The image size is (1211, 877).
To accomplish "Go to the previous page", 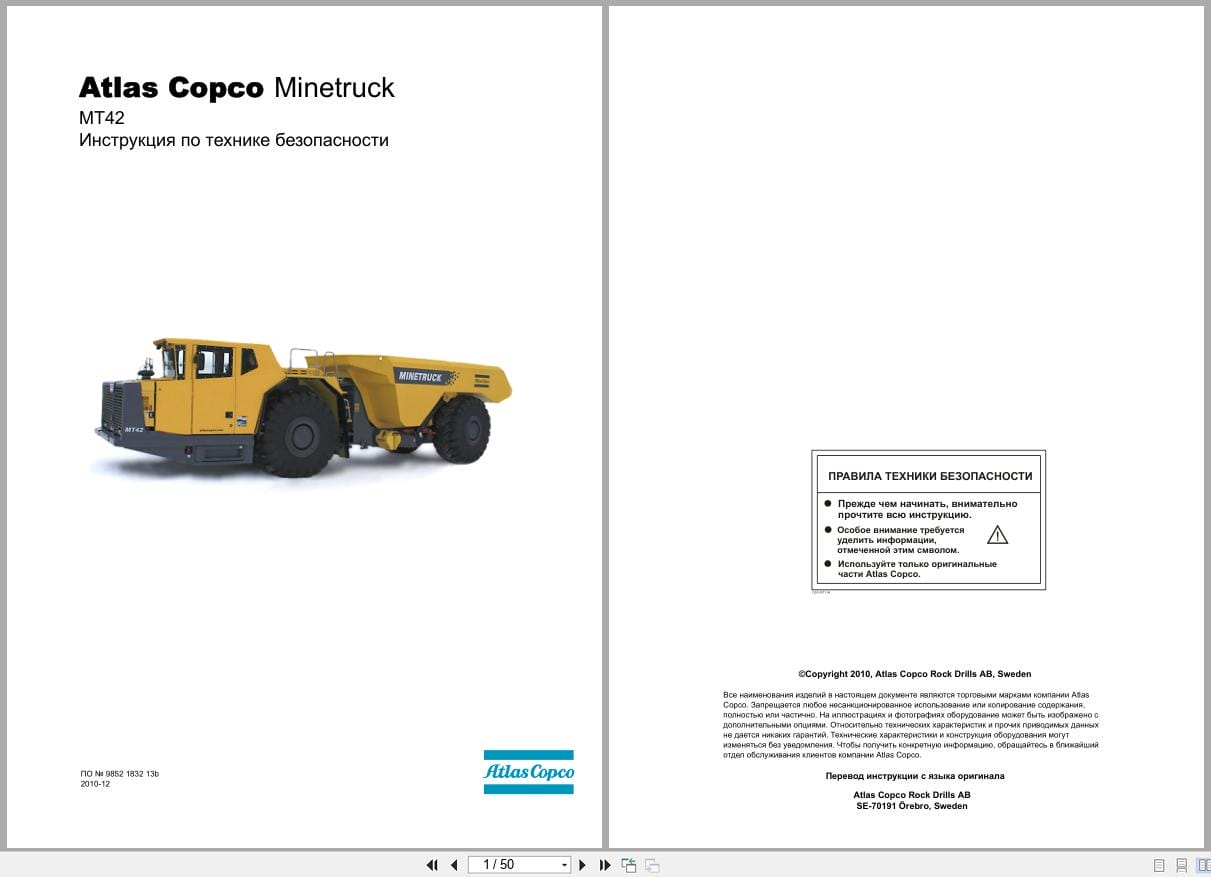I will coord(454,865).
